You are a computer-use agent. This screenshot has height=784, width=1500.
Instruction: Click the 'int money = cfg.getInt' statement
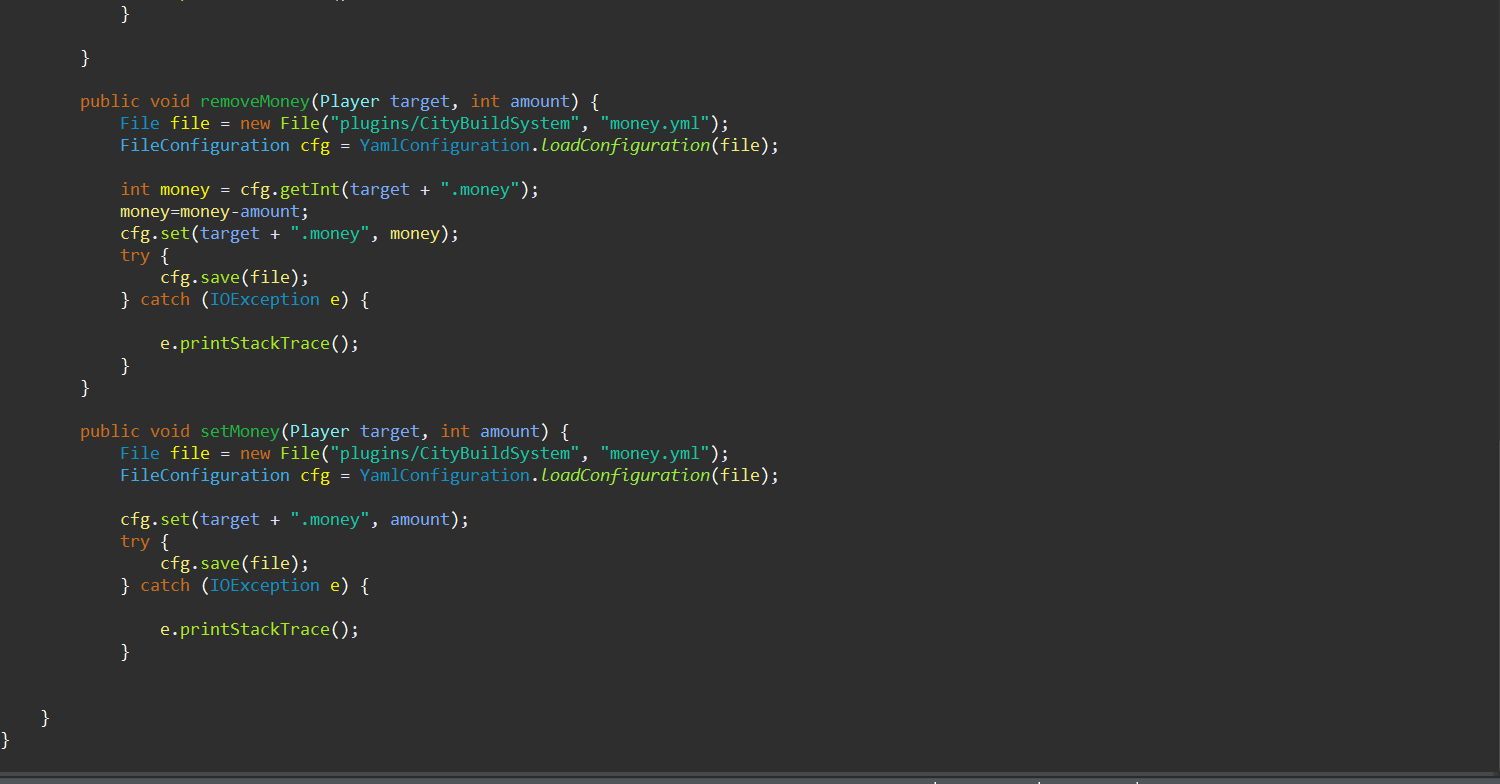point(329,189)
